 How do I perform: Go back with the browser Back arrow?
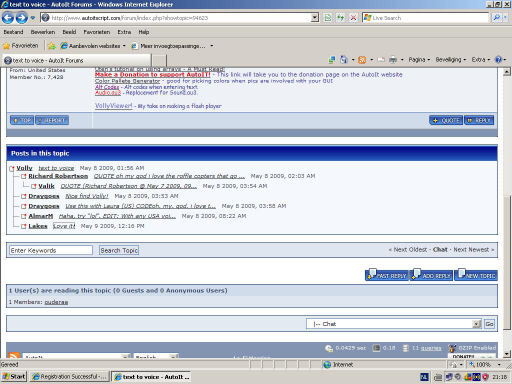coord(8,18)
